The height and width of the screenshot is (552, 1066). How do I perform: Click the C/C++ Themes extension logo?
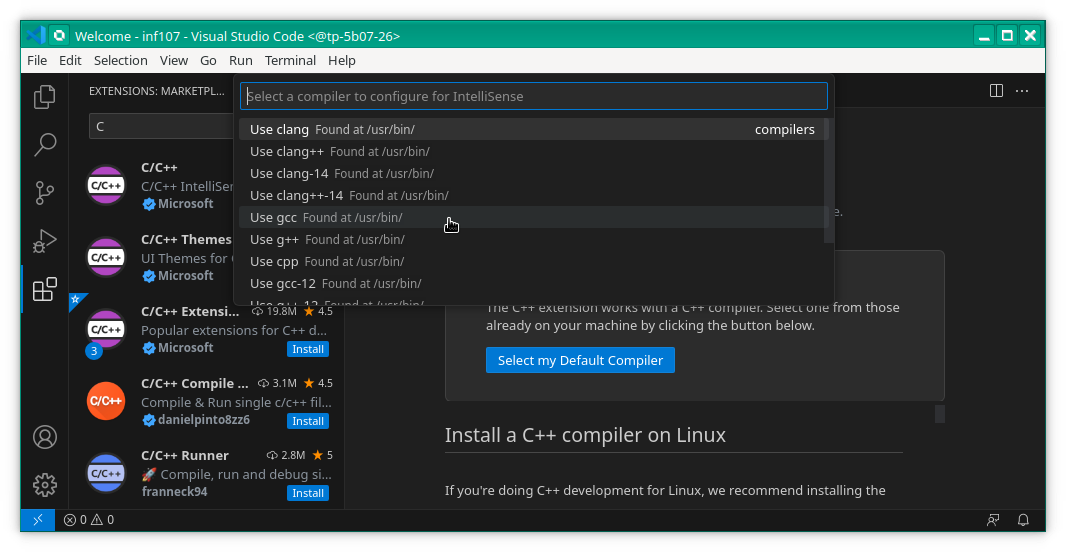tap(106, 257)
